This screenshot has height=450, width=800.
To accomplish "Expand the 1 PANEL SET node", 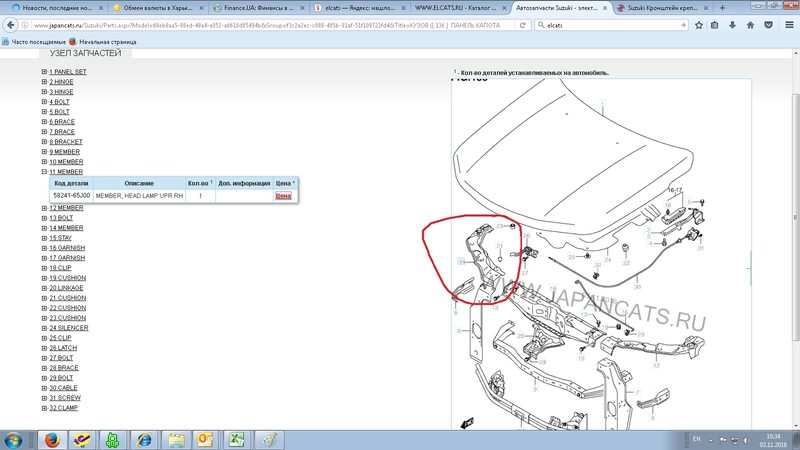I will (x=44, y=72).
